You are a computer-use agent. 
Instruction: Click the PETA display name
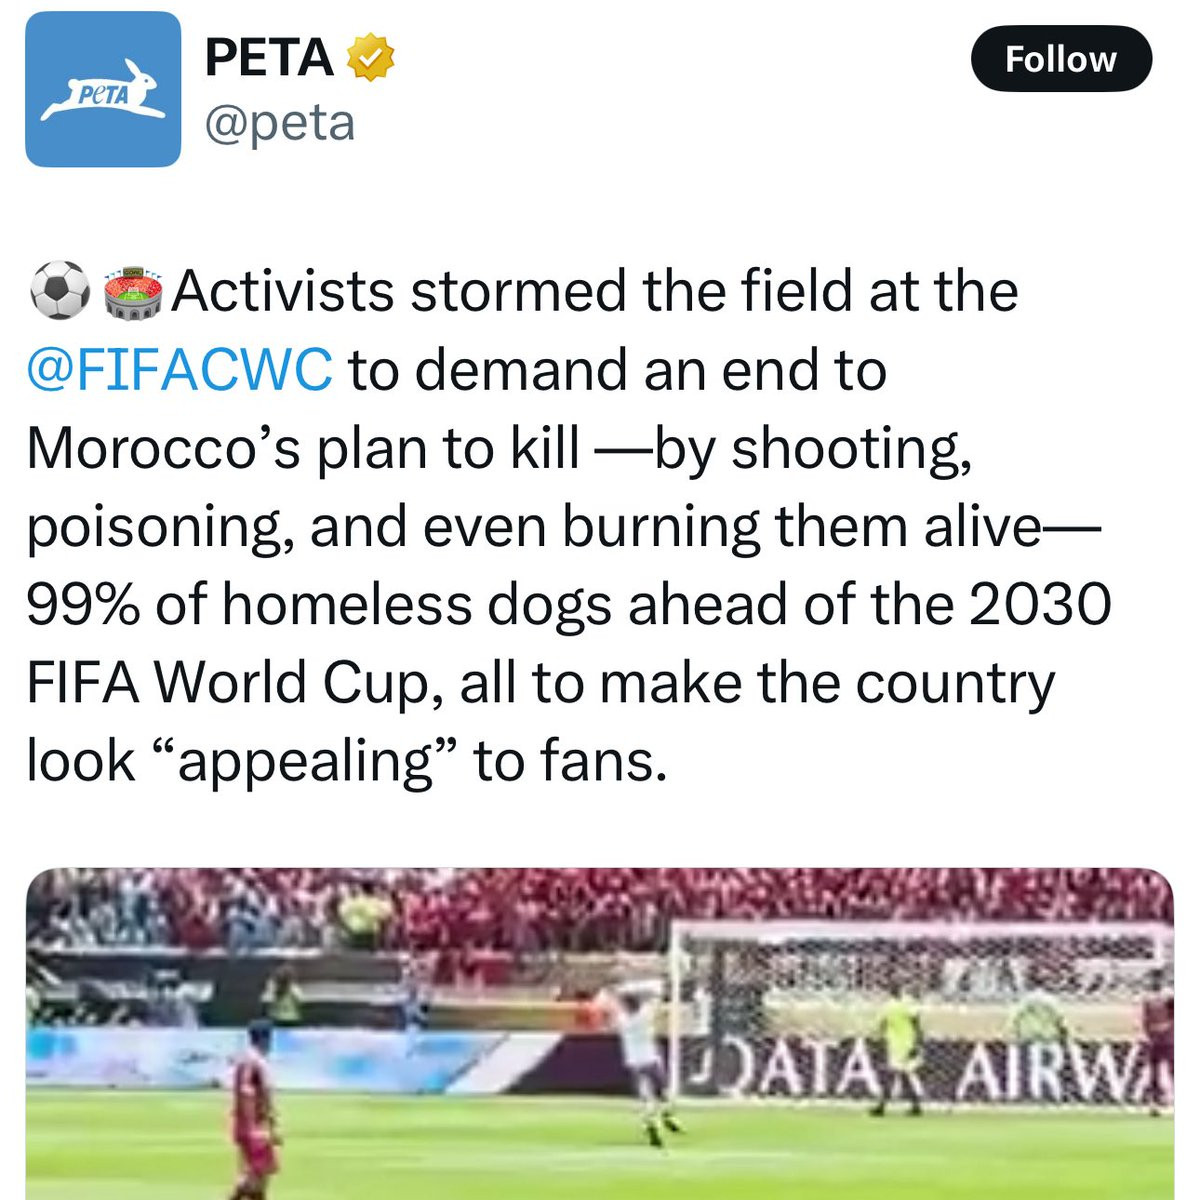(x=268, y=57)
